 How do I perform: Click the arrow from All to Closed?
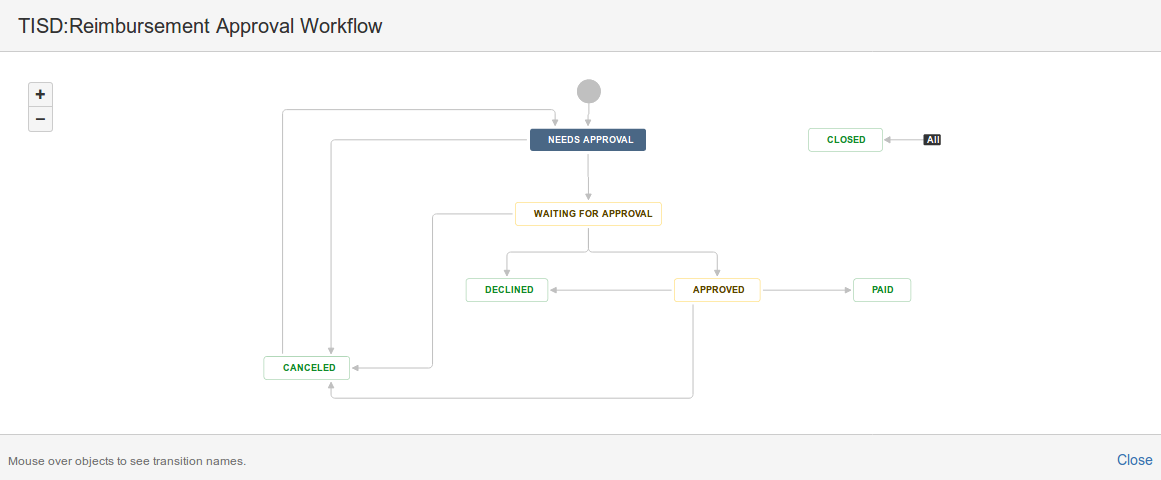(x=903, y=140)
